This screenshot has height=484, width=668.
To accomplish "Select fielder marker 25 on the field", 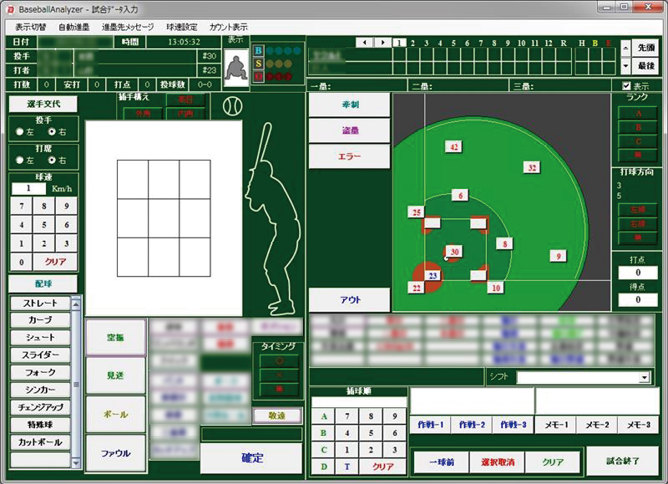I will (416, 212).
